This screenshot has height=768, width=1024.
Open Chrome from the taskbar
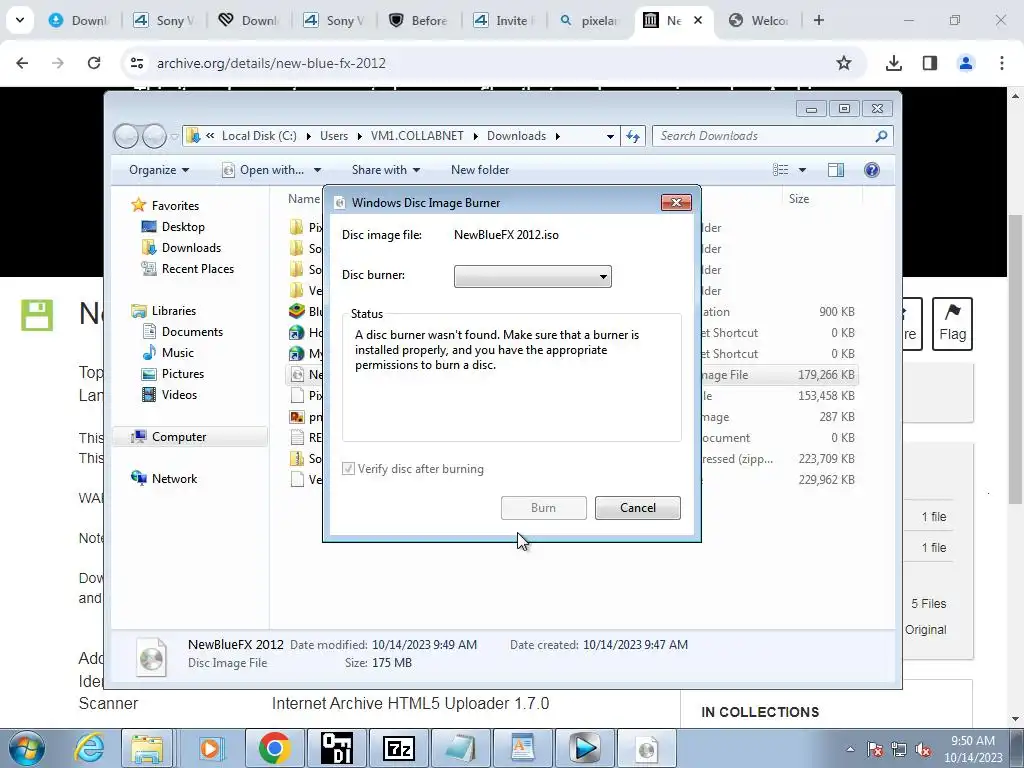274,748
